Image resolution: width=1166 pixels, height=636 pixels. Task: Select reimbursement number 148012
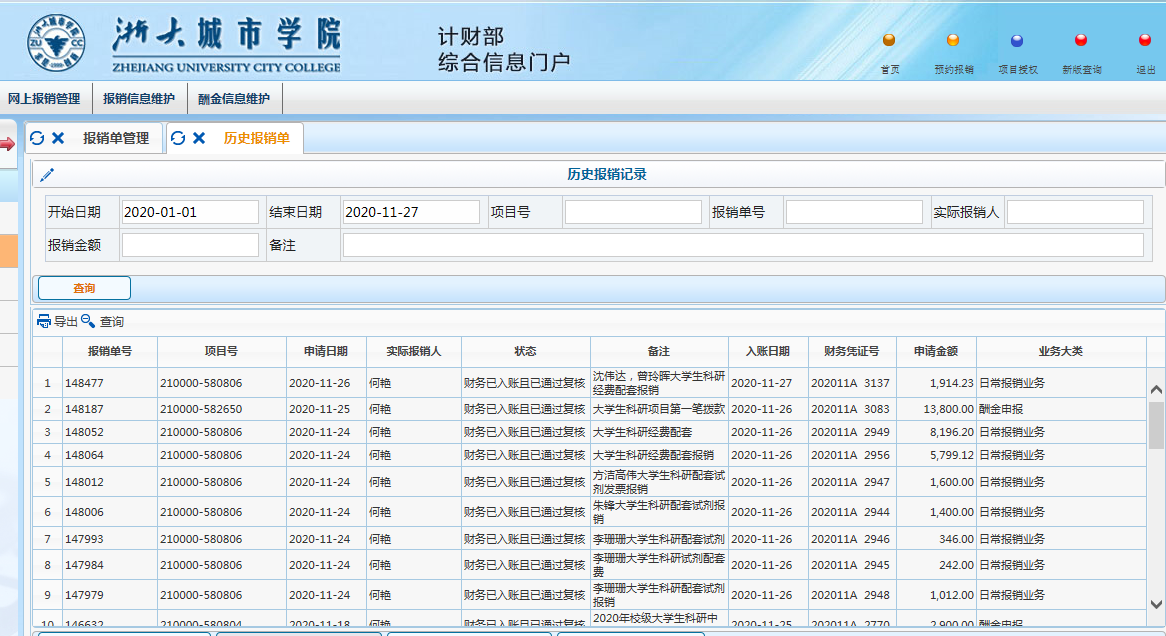(x=84, y=482)
